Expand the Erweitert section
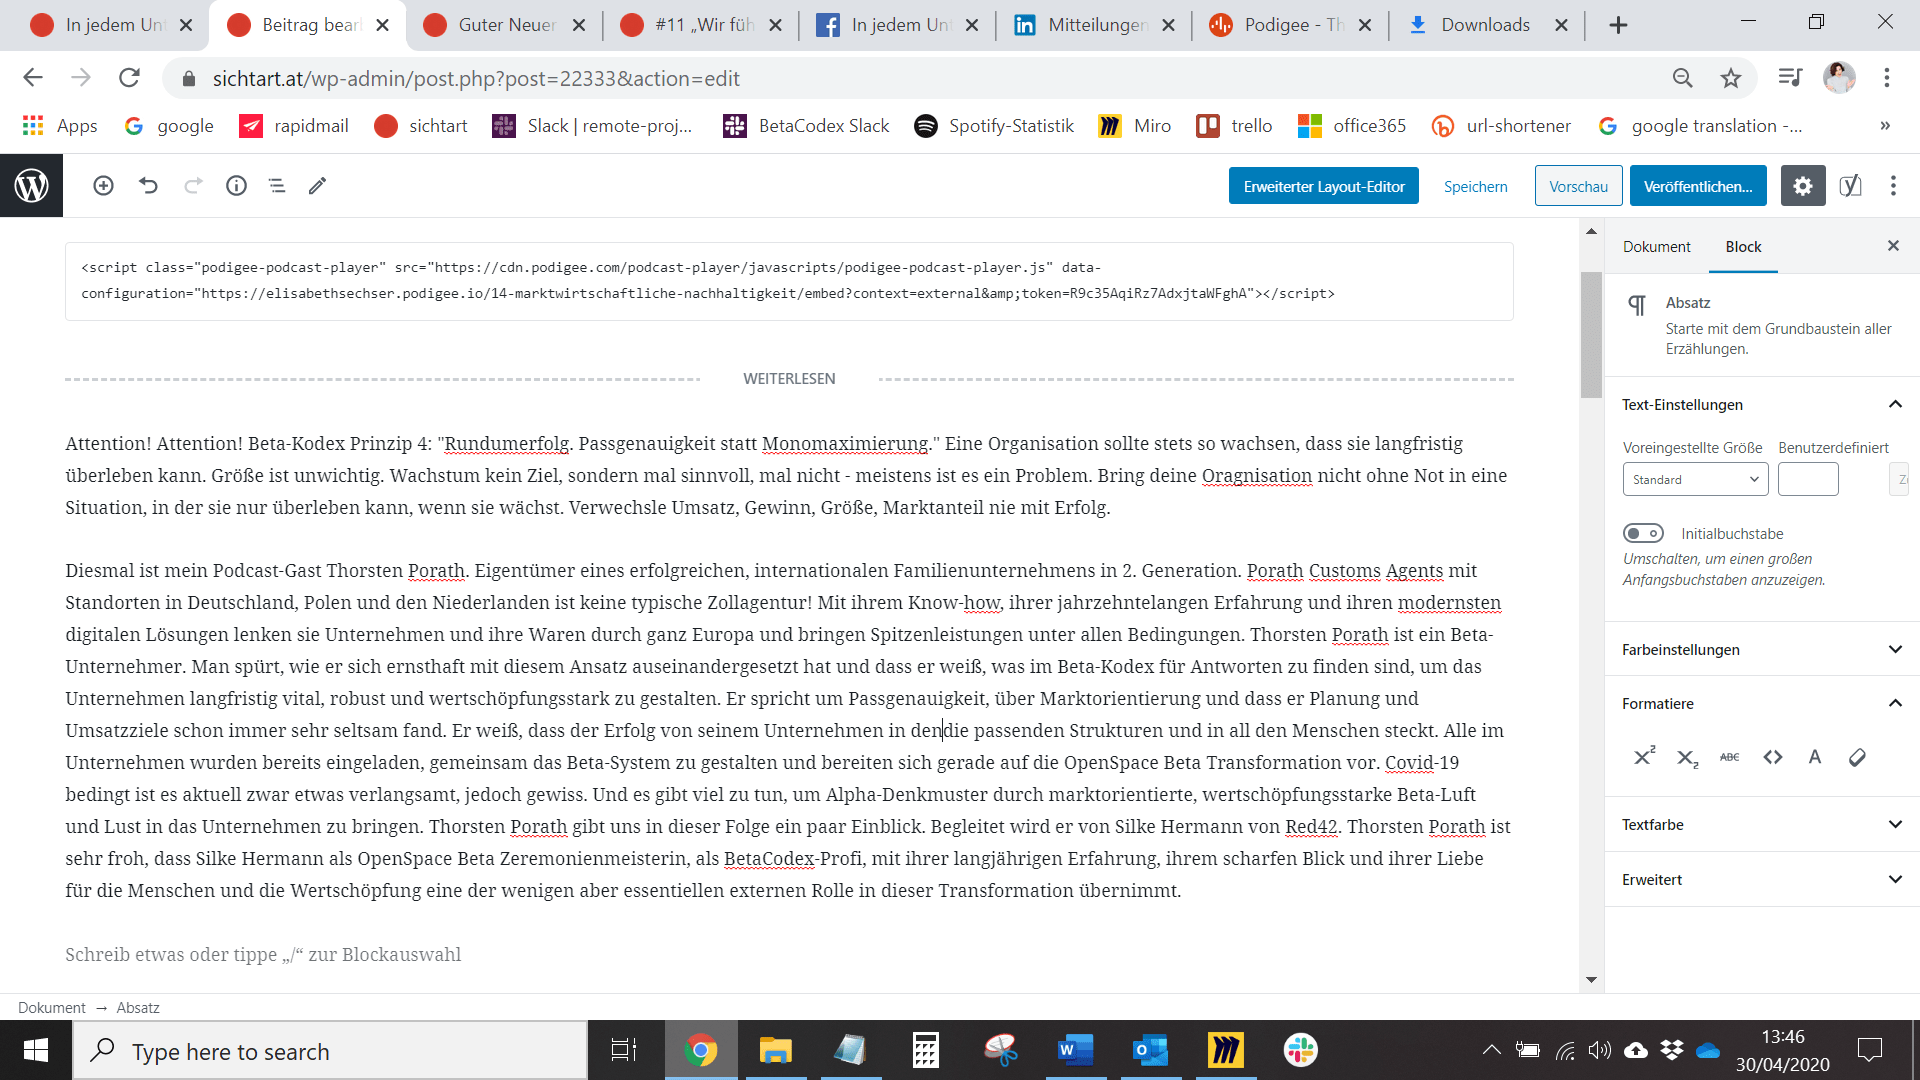The width and height of the screenshot is (1920, 1080). [x=1762, y=879]
